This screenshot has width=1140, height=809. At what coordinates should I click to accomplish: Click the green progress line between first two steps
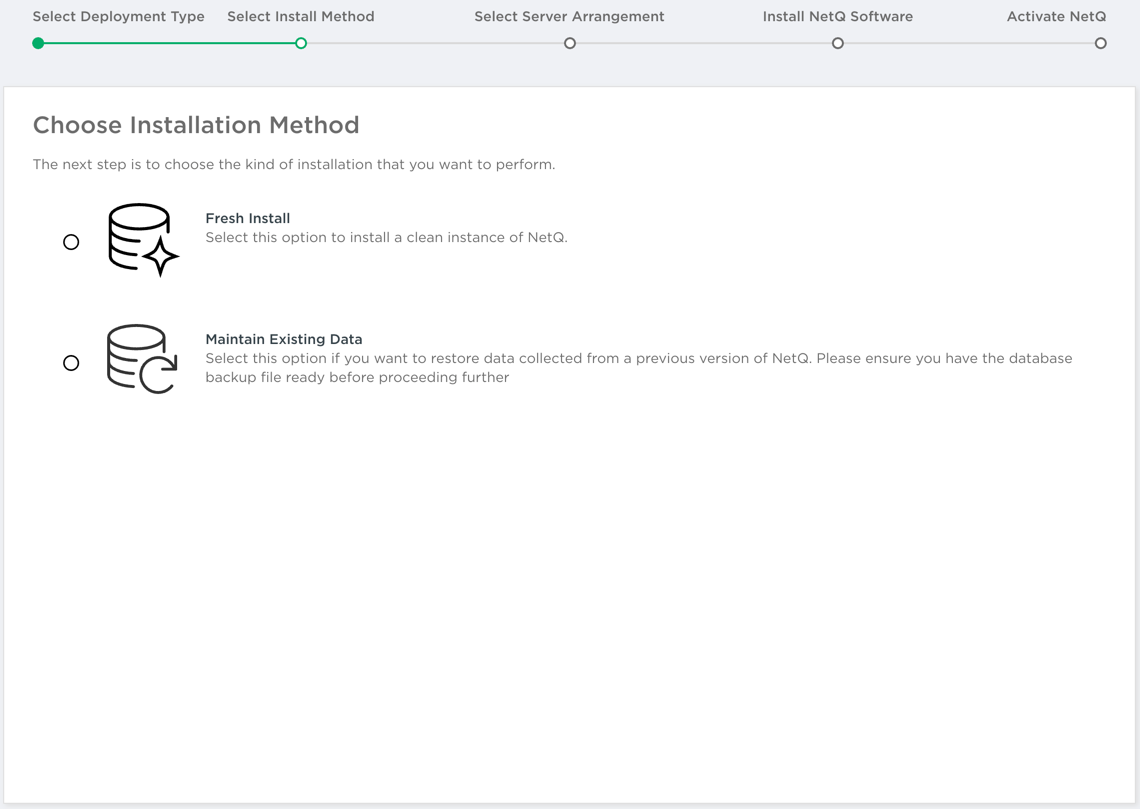pos(170,43)
